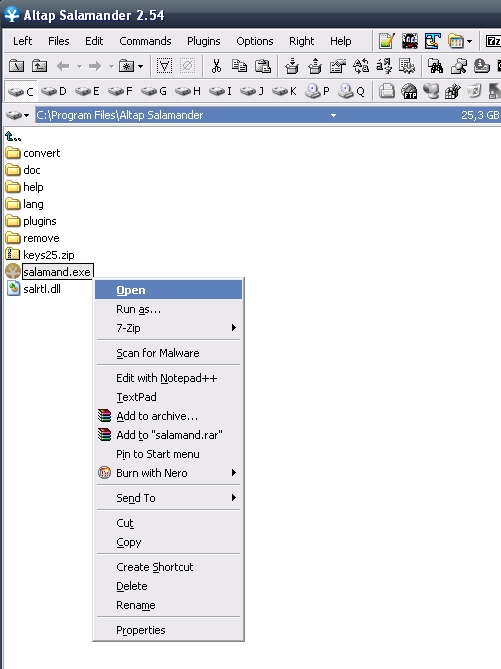Click the Paste clipboard icon
The height and width of the screenshot is (669, 501).
pos(262,66)
